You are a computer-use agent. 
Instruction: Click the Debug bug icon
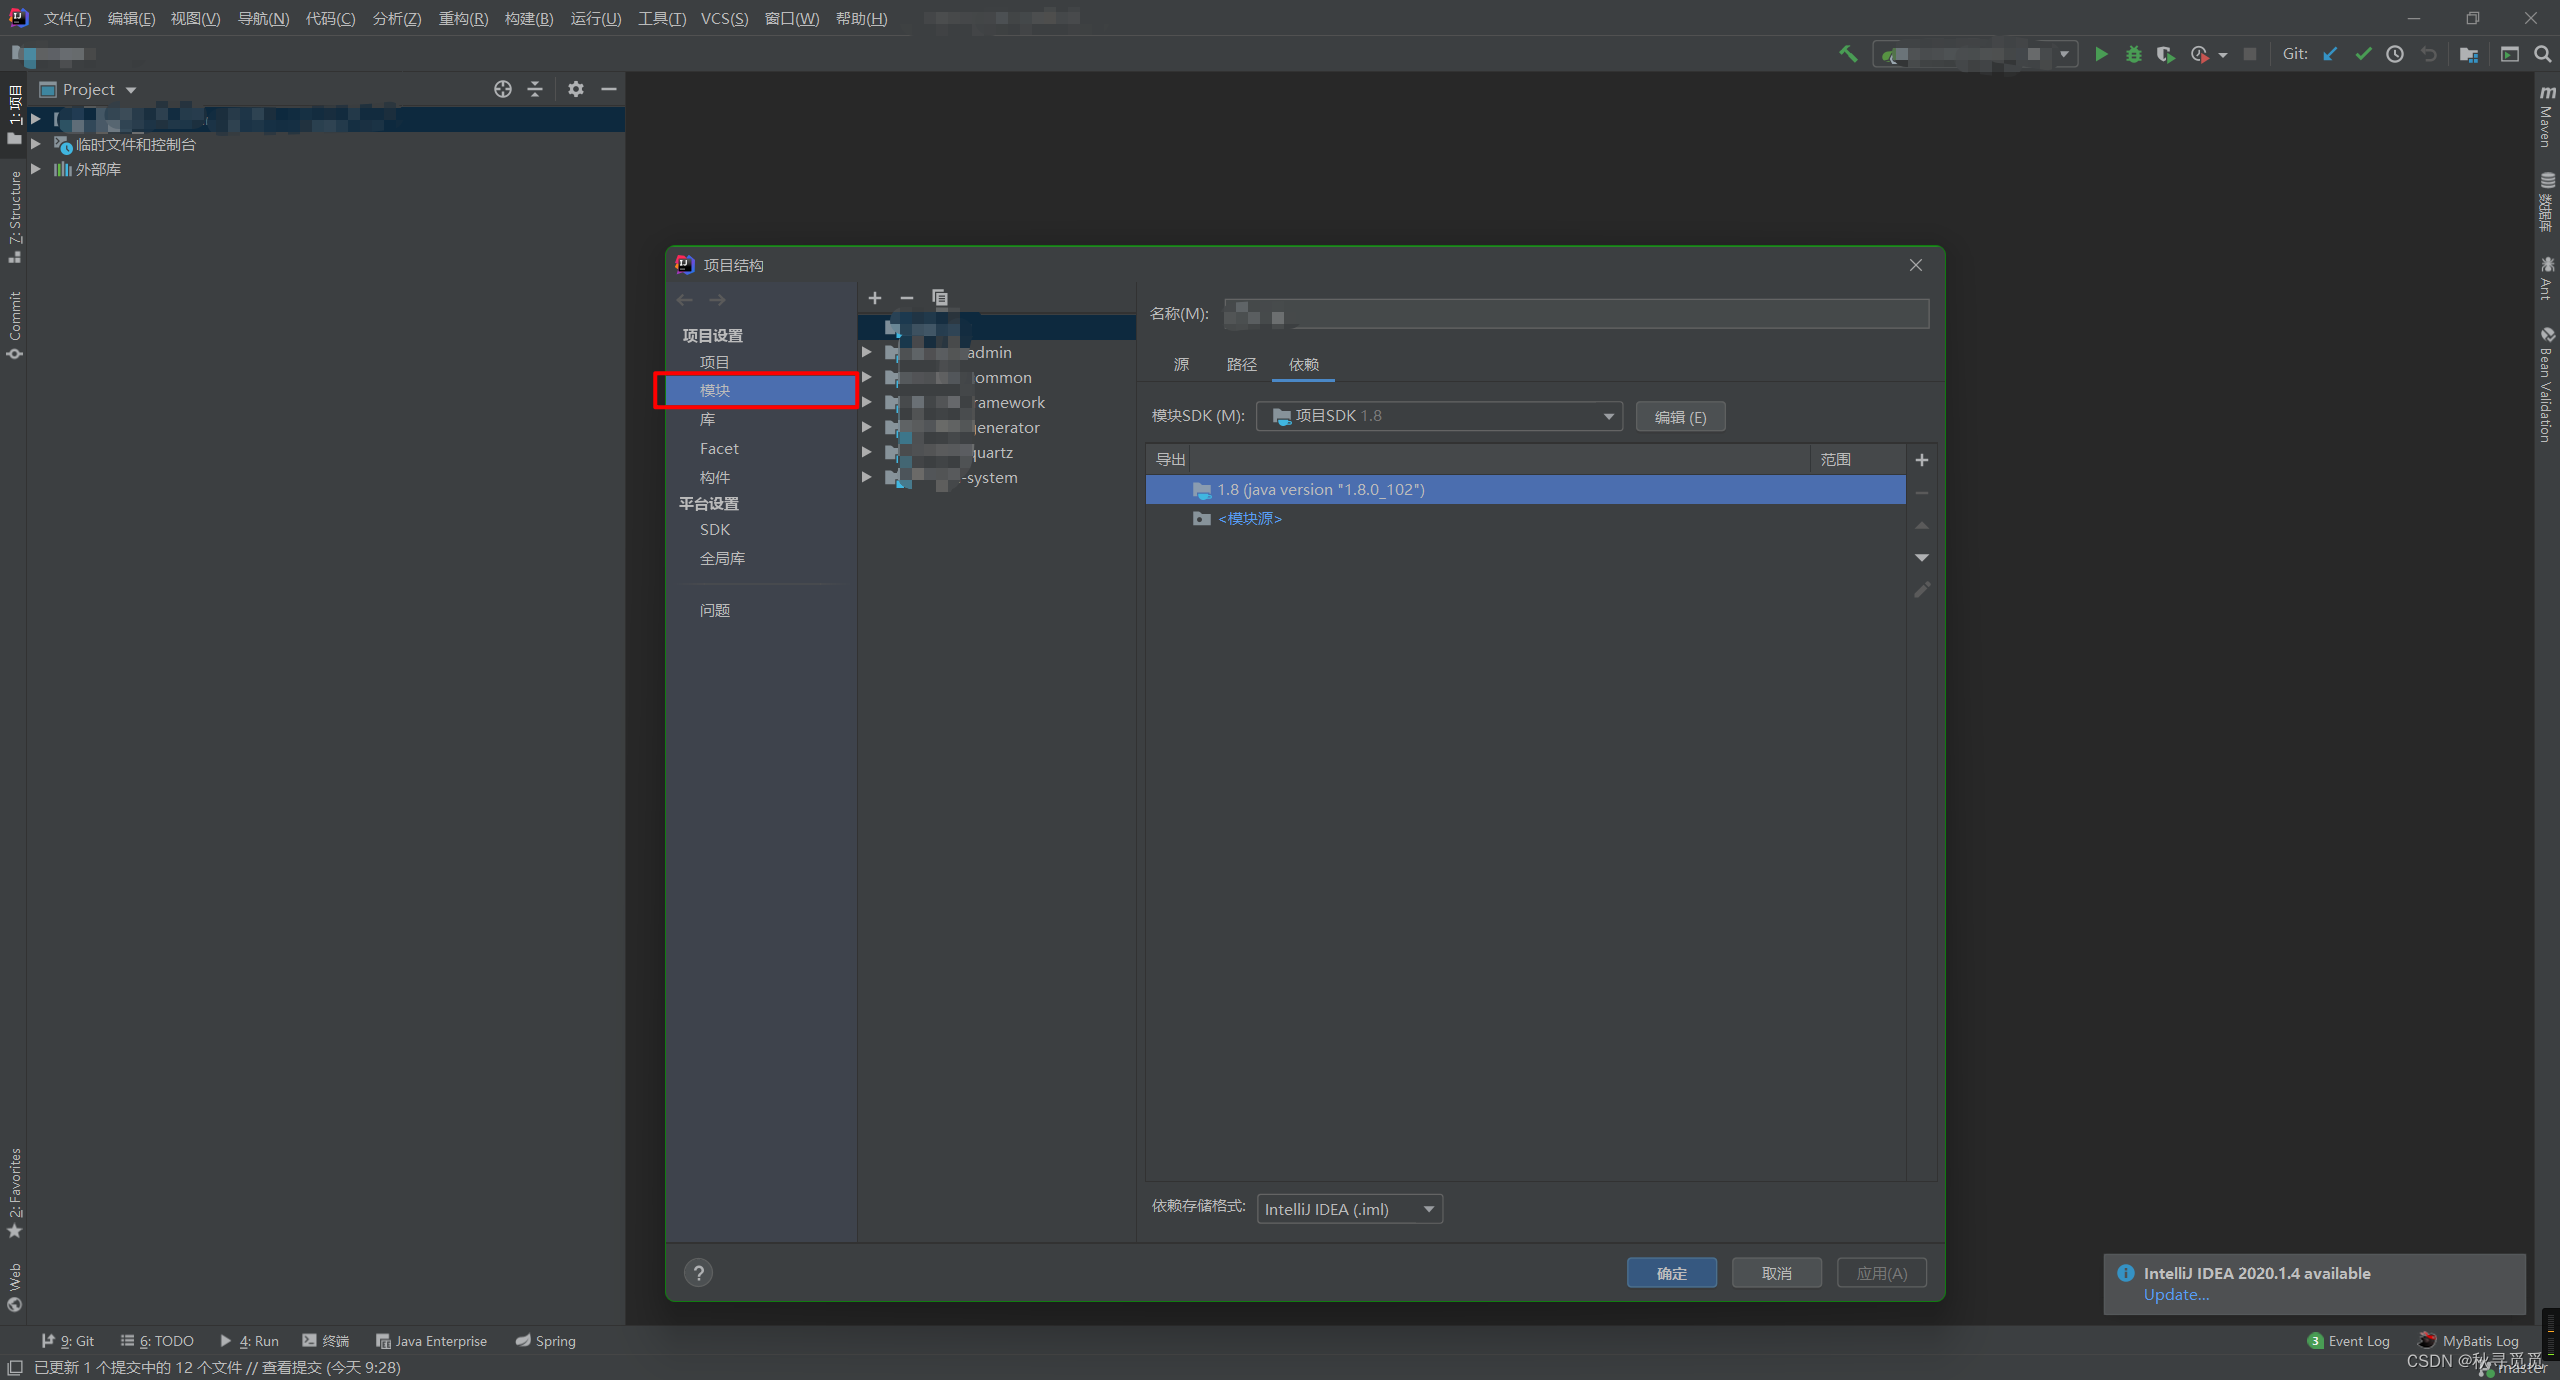(x=2133, y=54)
